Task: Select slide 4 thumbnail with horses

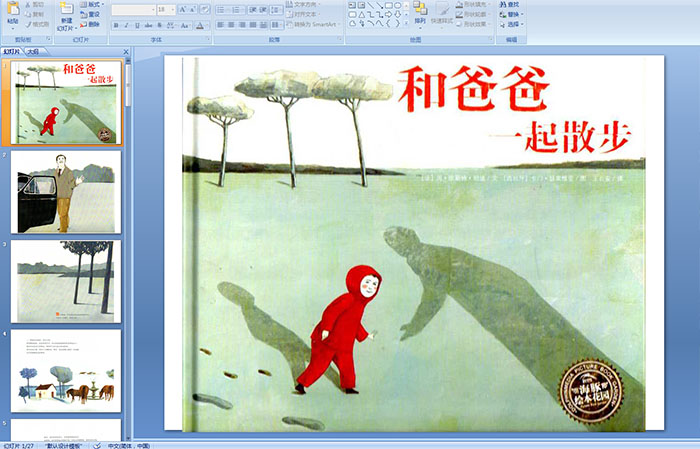Action: (x=66, y=371)
